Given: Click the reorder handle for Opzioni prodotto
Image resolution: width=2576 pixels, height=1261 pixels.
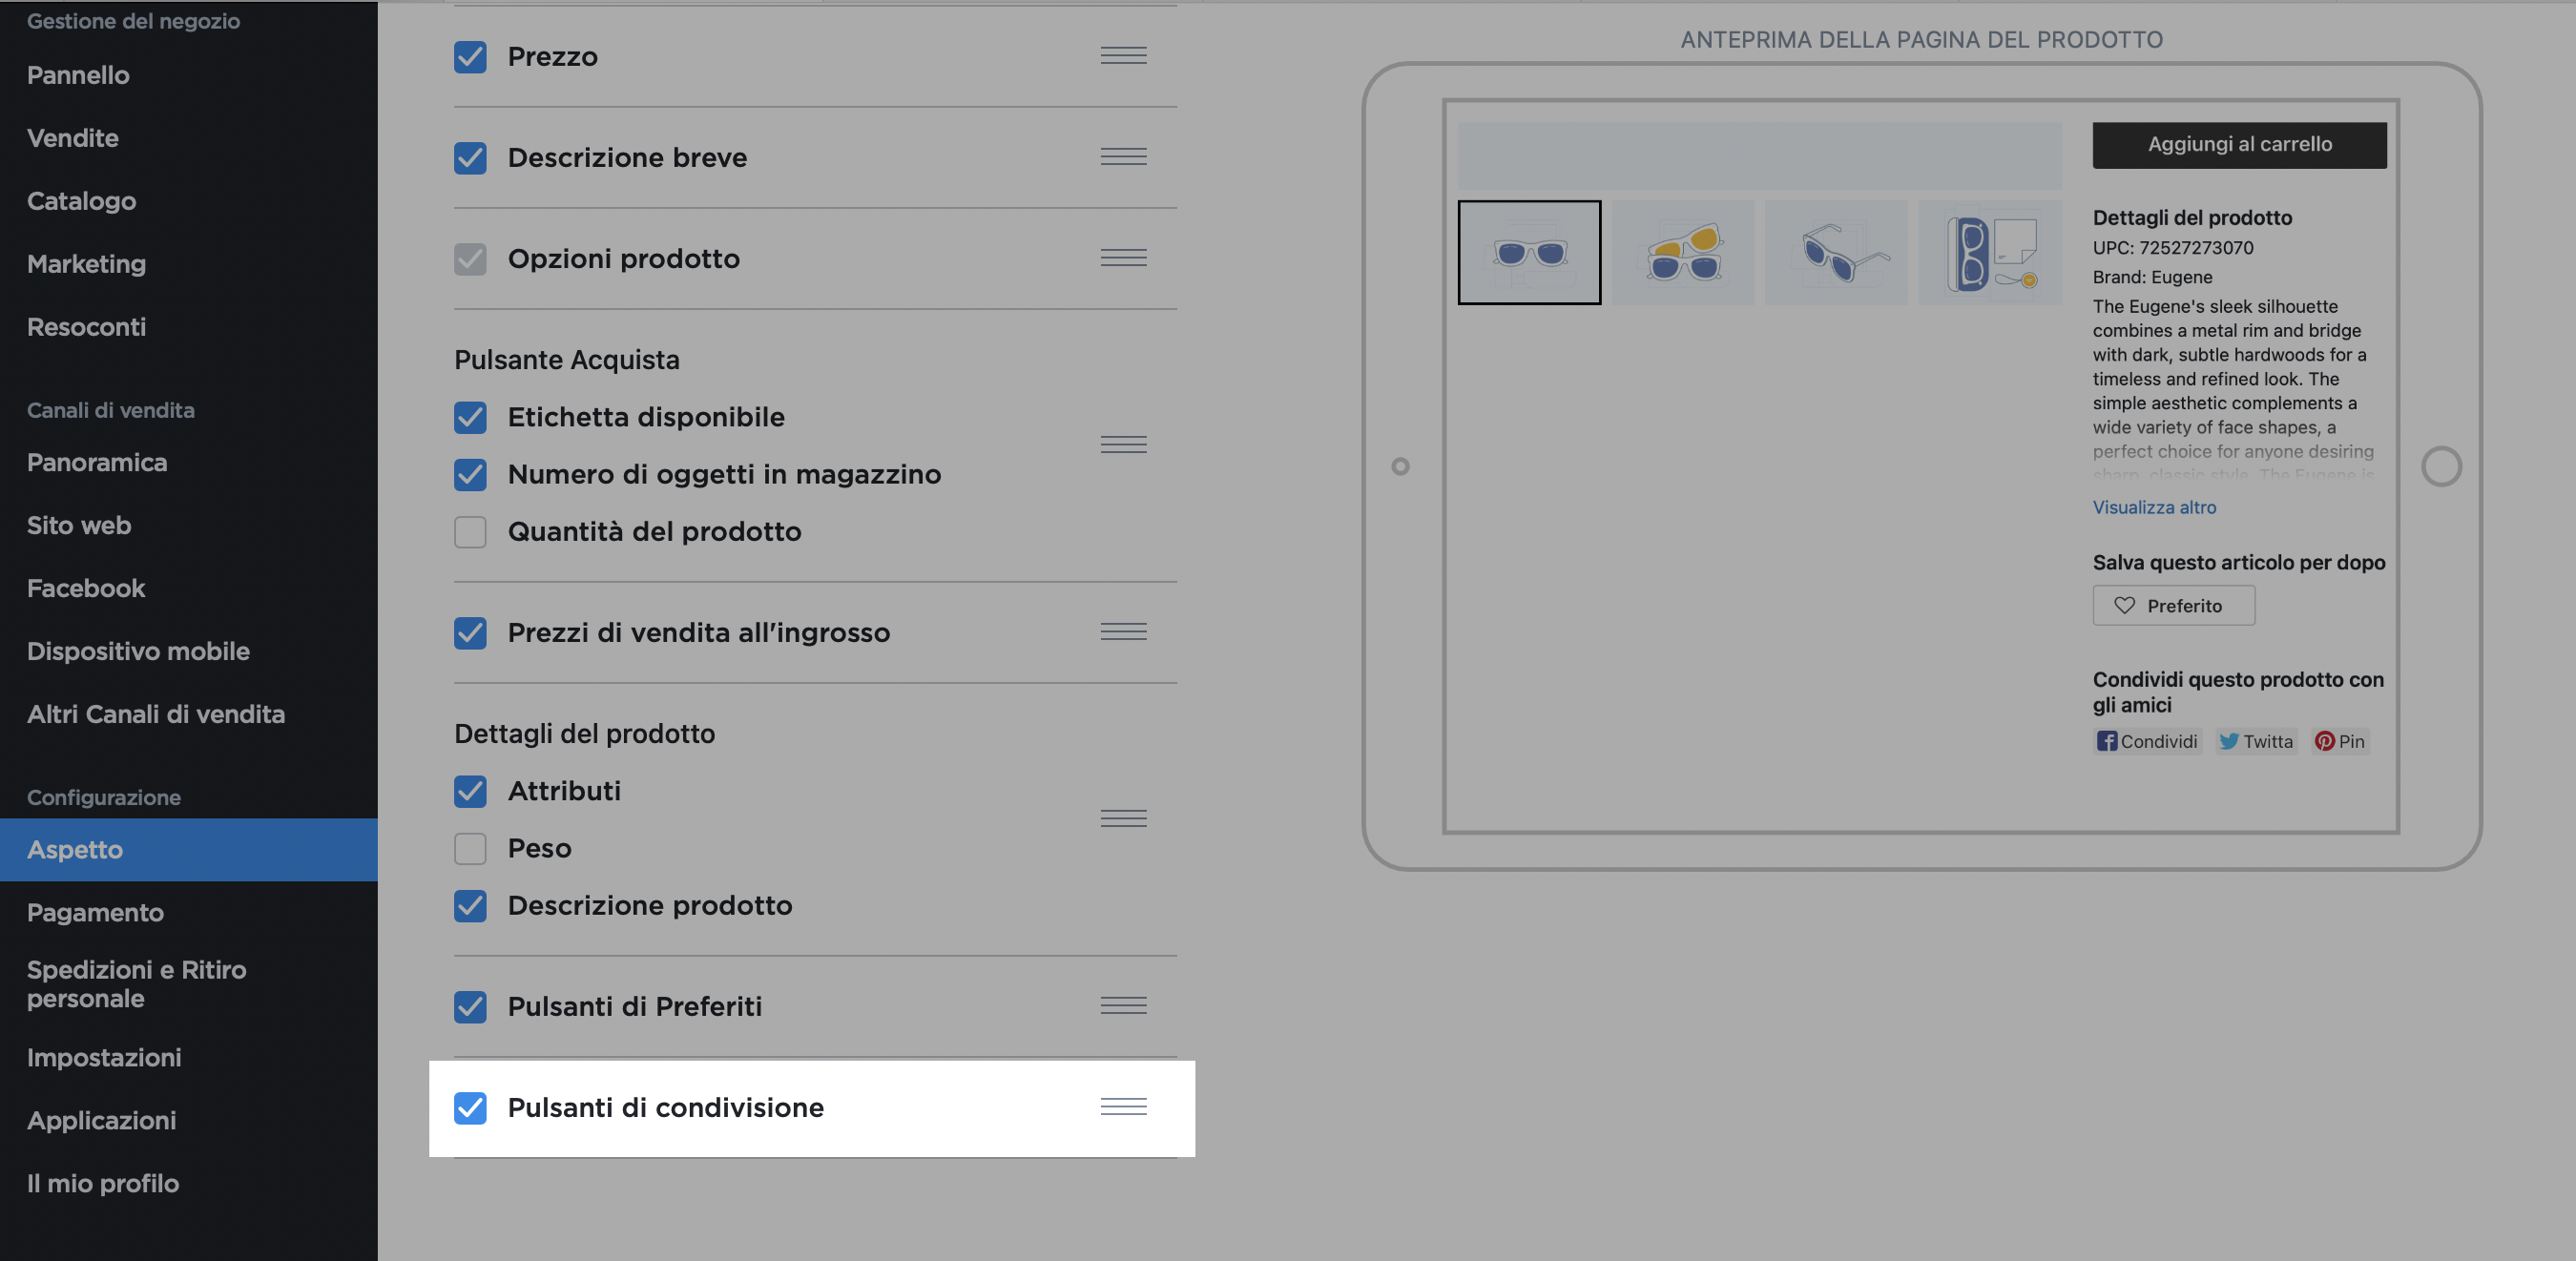Looking at the screenshot, I should (1123, 258).
